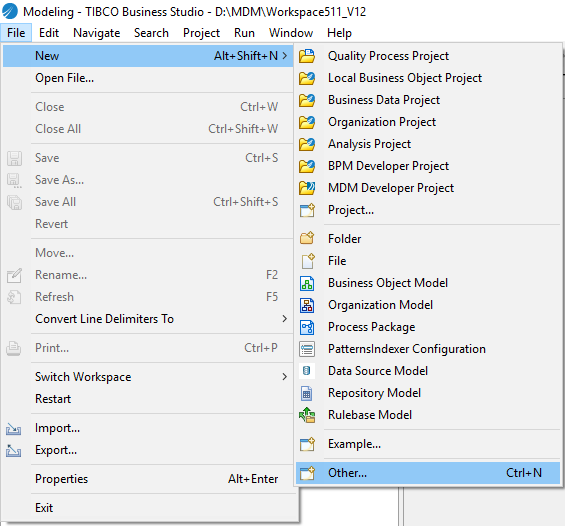Choose Folder in New submenu
The width and height of the screenshot is (565, 526).
click(x=428, y=239)
